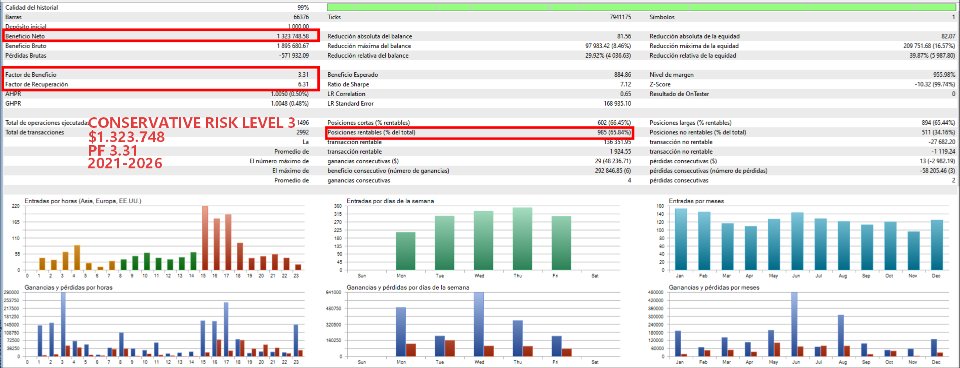This screenshot has width=960, height=368.
Task: Select 'Reducción relativa de la equidad' label
Action: (692, 55)
